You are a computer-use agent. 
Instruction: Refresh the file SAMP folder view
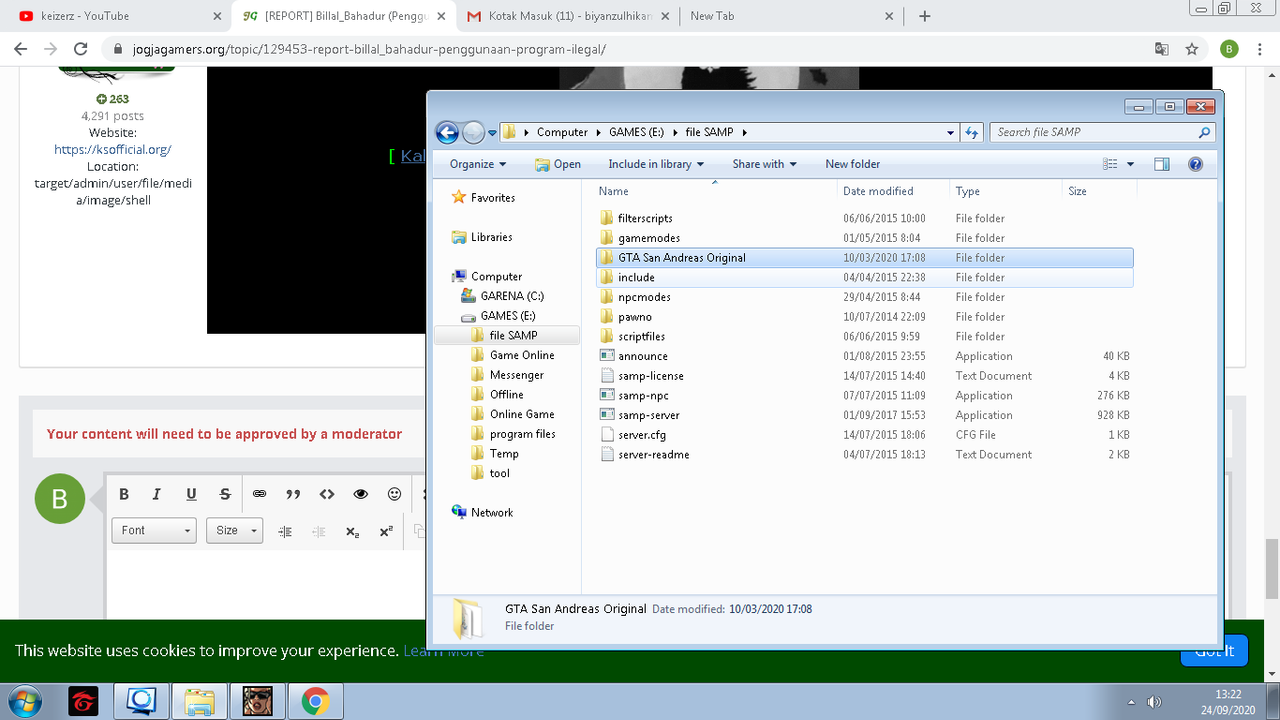tap(971, 132)
